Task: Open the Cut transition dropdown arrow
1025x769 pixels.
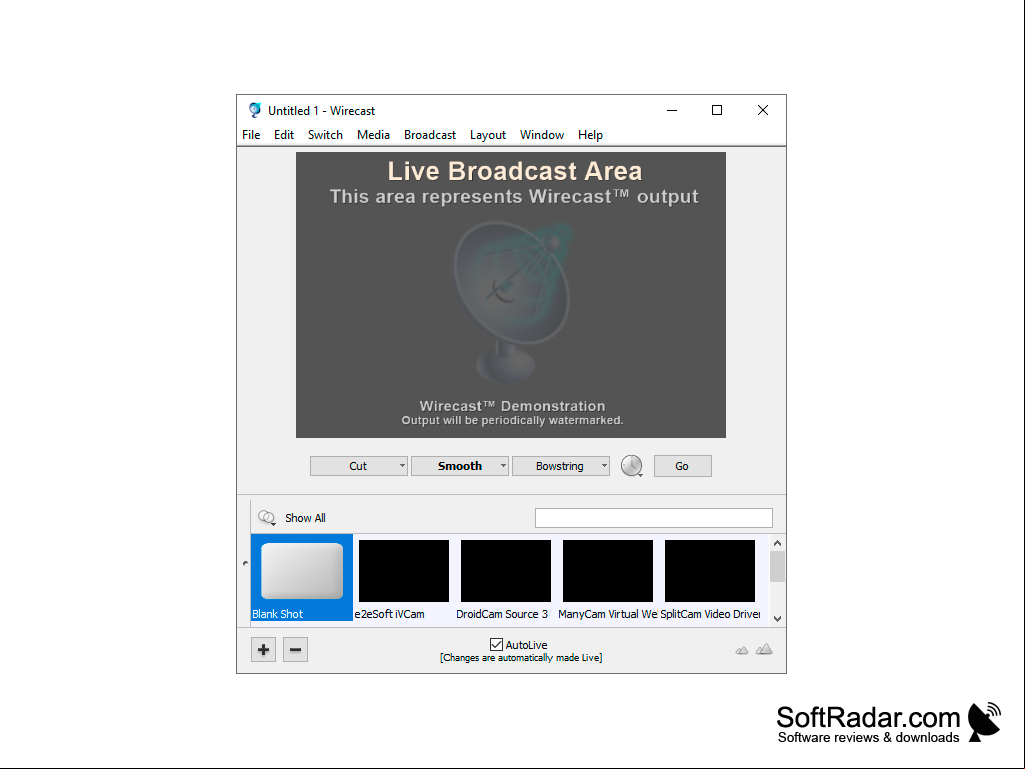Action: tap(402, 466)
